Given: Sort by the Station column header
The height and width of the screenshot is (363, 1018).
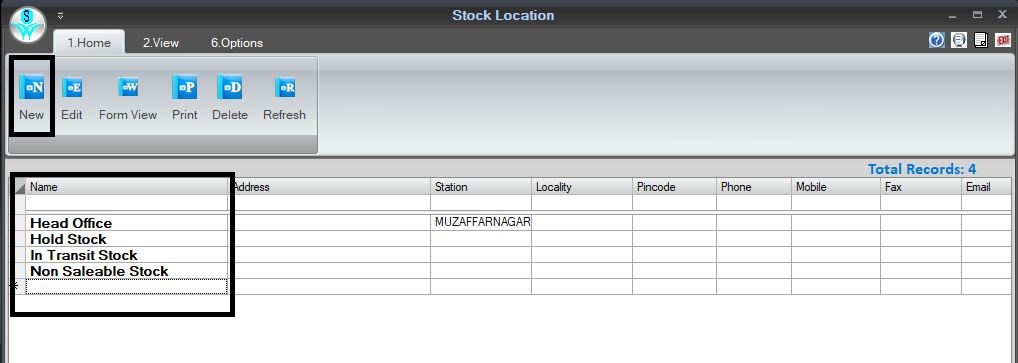Looking at the screenshot, I should coord(480,187).
